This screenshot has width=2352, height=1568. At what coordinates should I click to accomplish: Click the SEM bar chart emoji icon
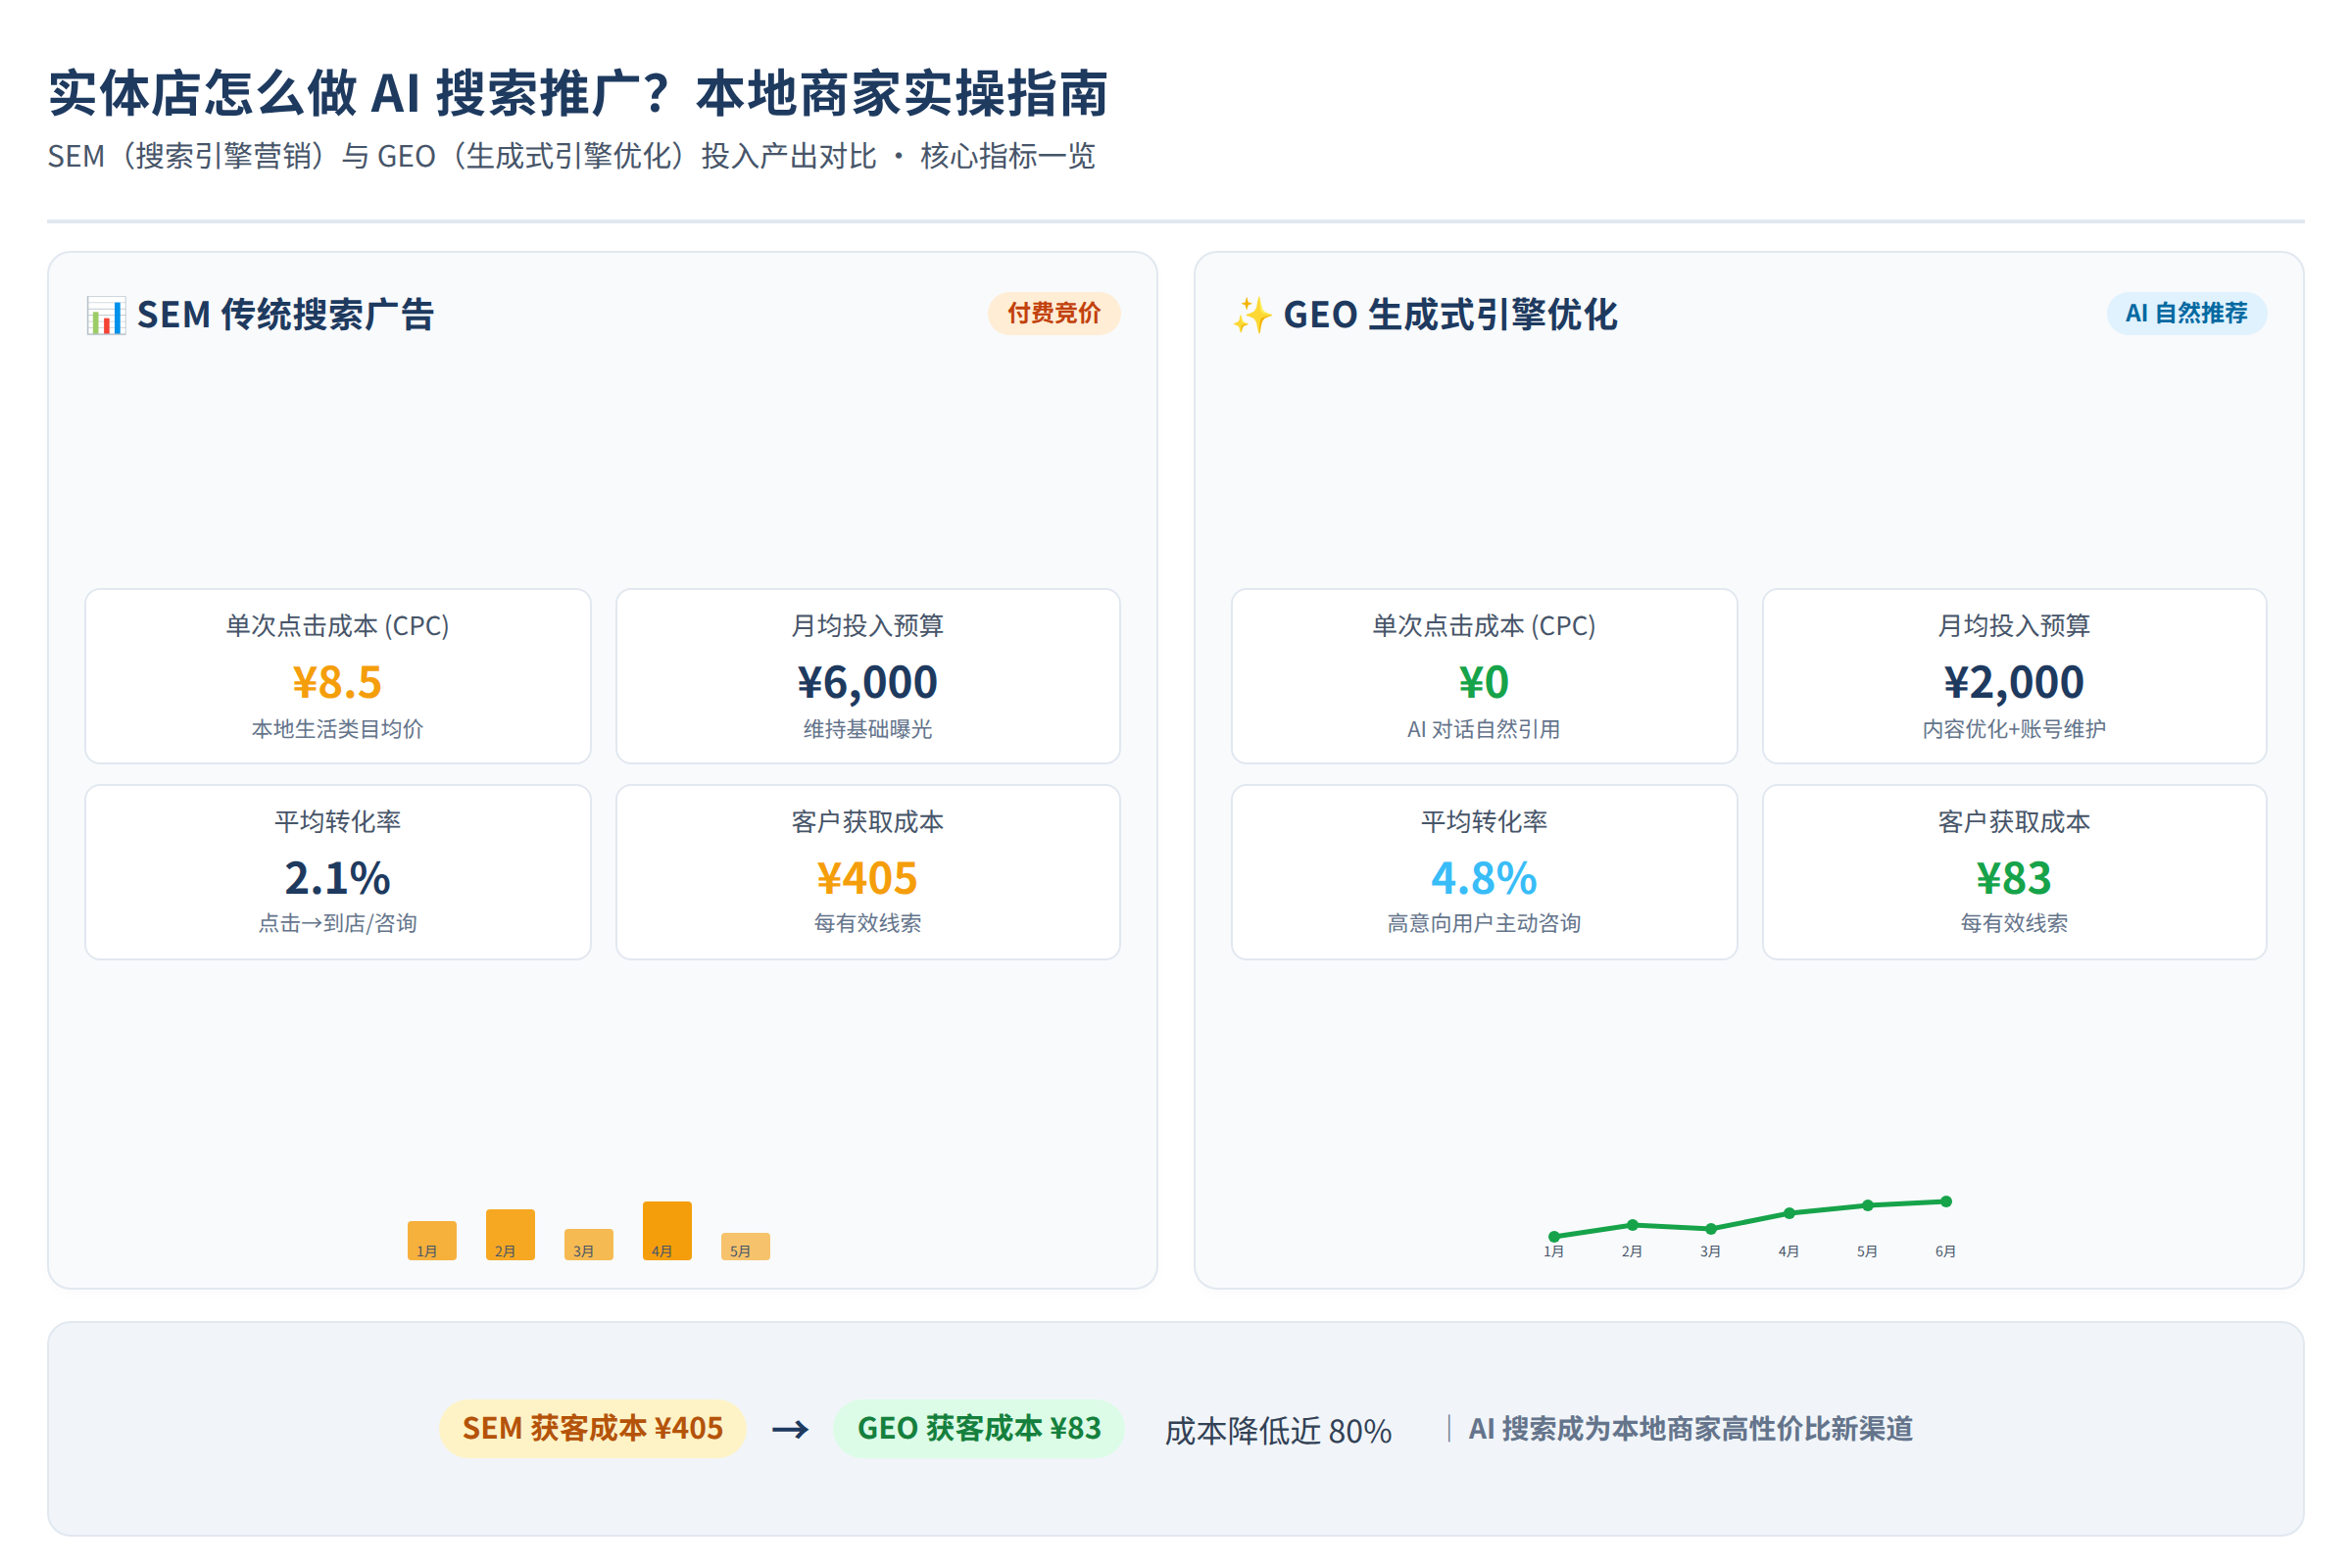[106, 315]
